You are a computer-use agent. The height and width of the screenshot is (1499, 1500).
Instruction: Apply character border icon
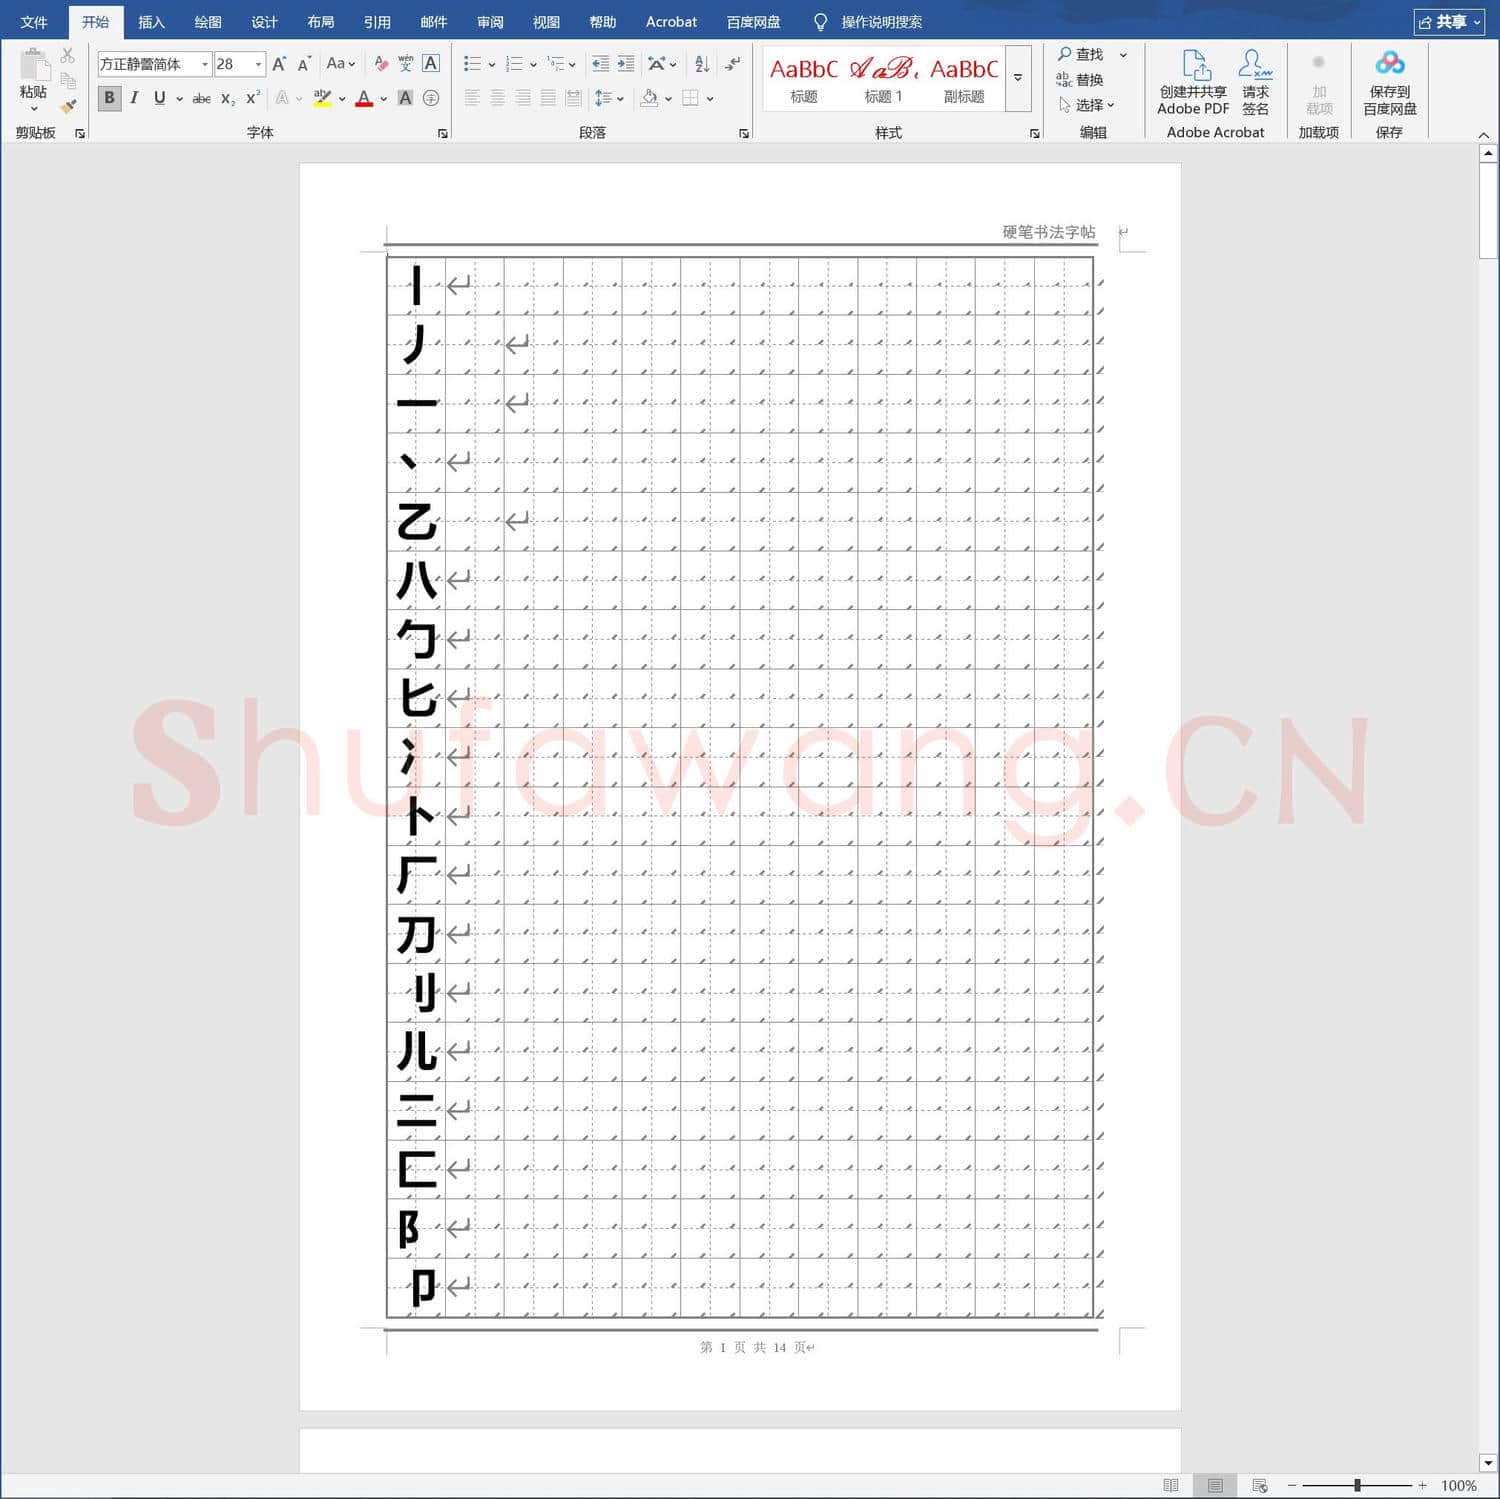tap(431, 64)
